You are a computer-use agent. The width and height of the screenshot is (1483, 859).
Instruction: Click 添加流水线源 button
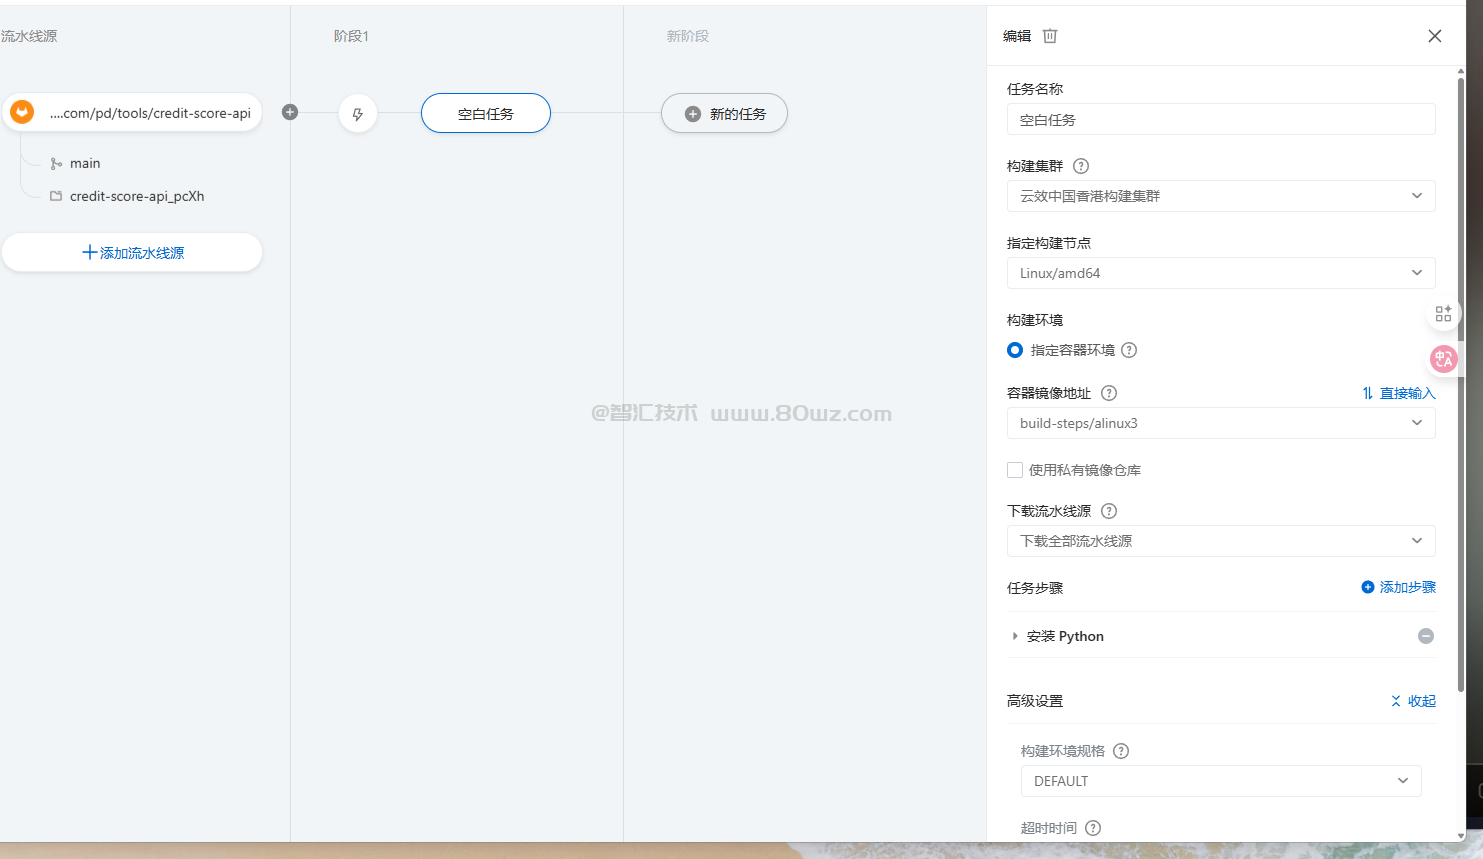coord(132,253)
